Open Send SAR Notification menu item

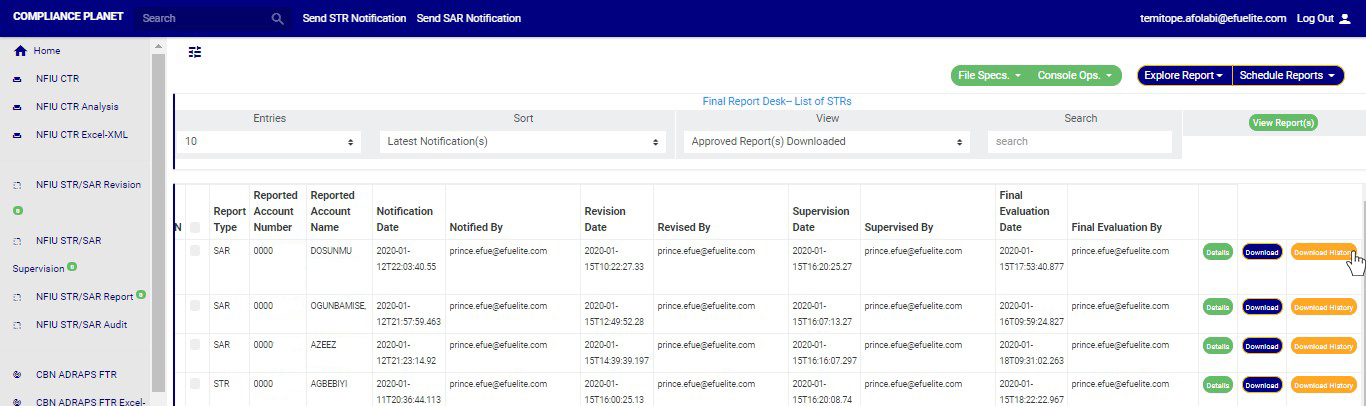(468, 18)
